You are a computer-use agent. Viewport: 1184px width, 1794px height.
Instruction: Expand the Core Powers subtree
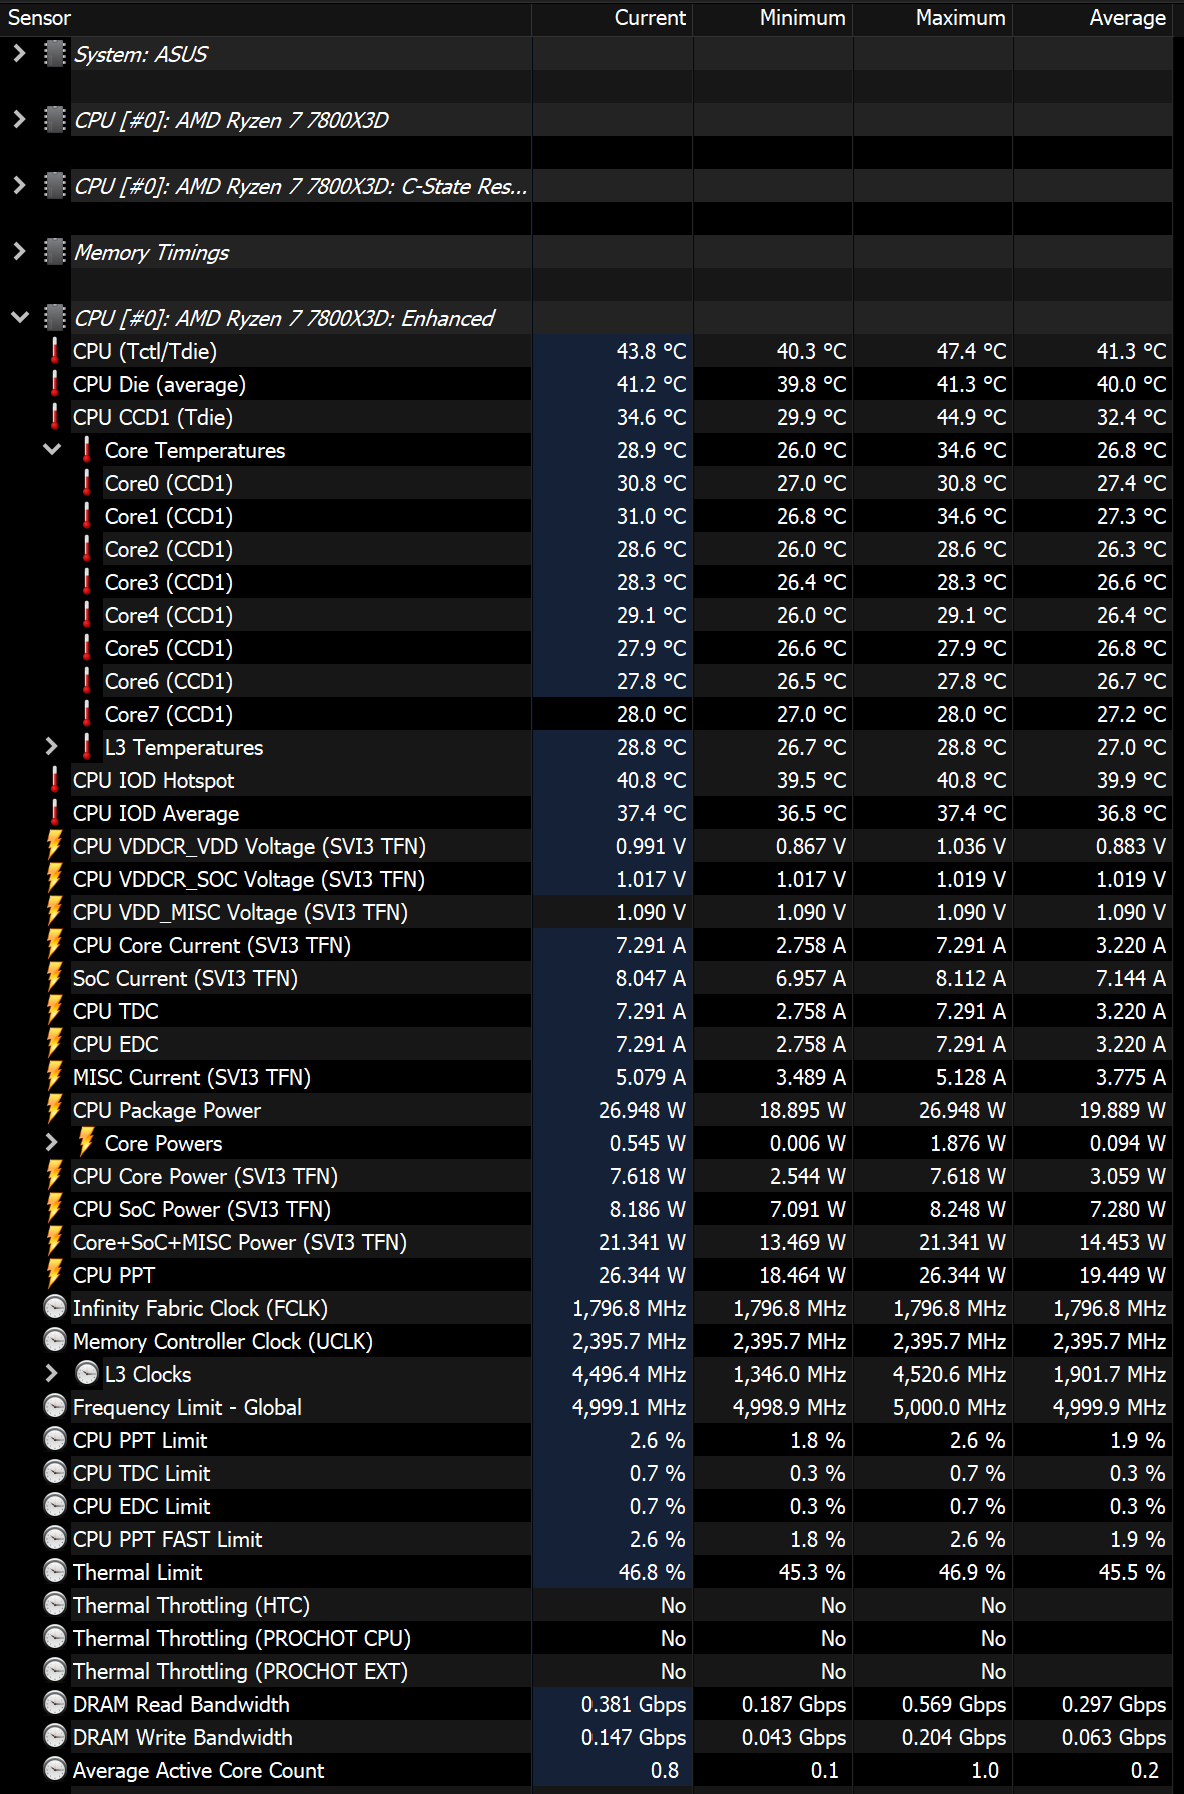[52, 1143]
